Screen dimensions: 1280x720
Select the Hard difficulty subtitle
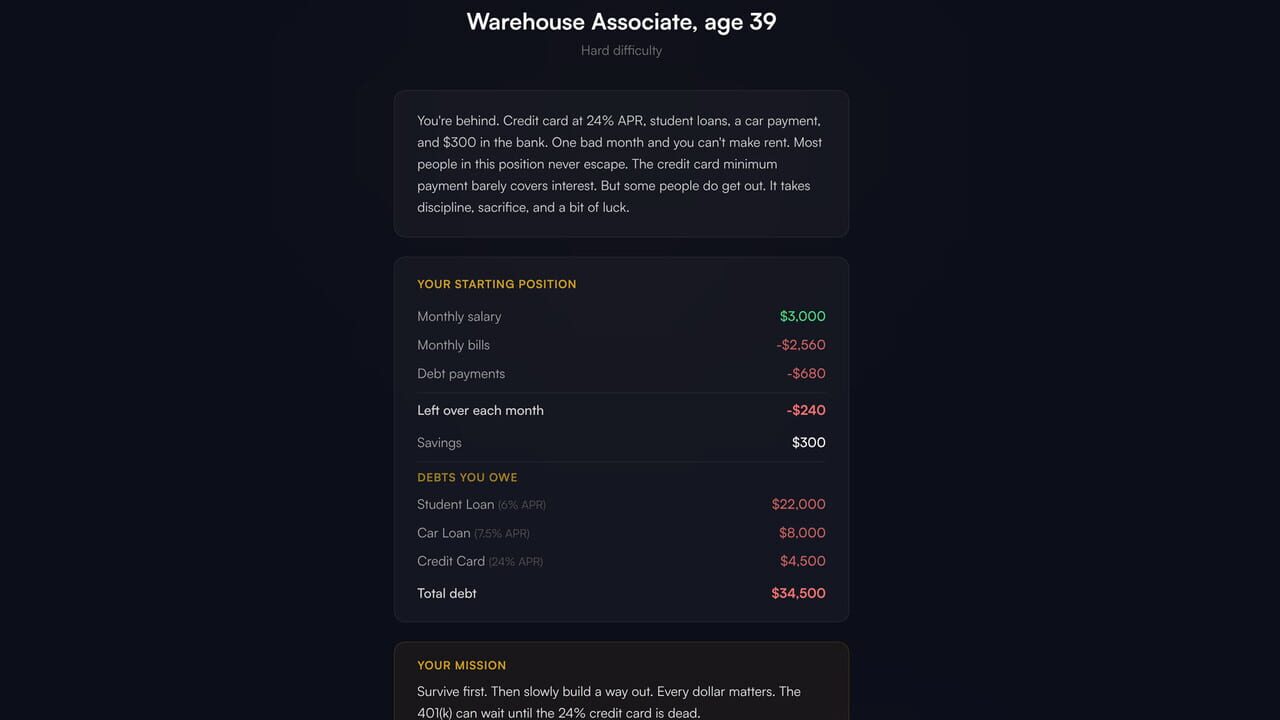pyautogui.click(x=621, y=50)
